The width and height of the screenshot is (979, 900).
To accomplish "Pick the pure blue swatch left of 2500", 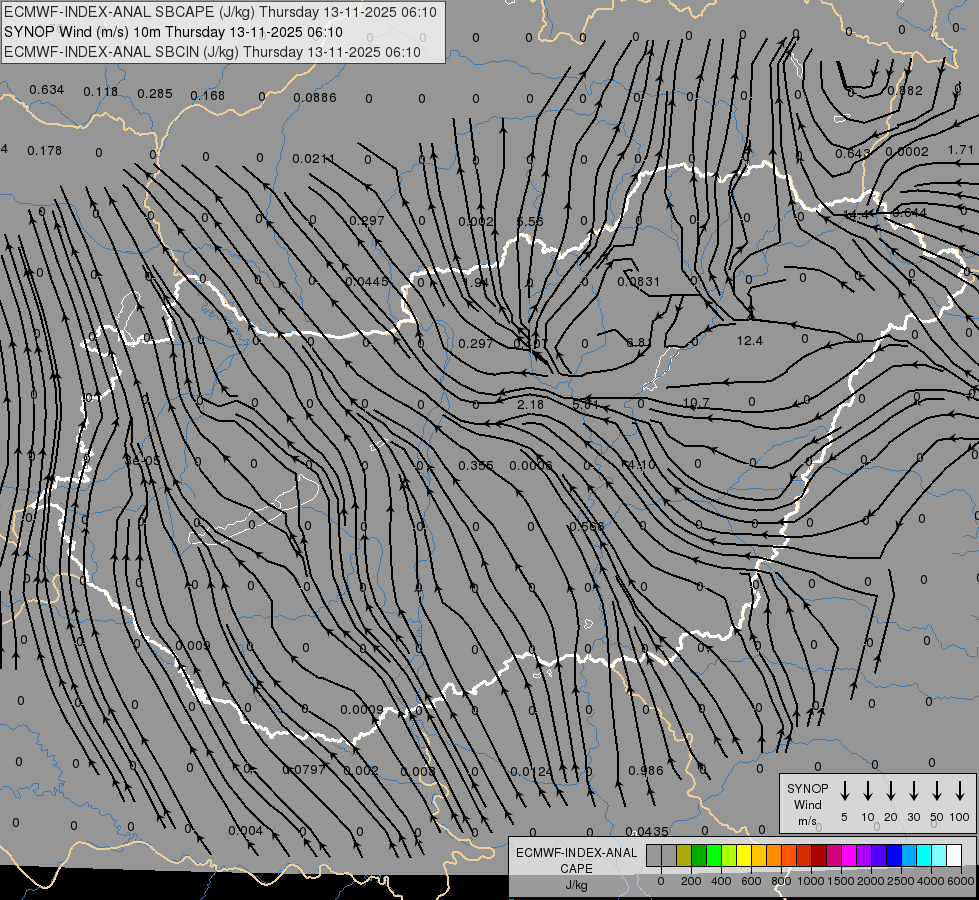I will [x=893, y=855].
